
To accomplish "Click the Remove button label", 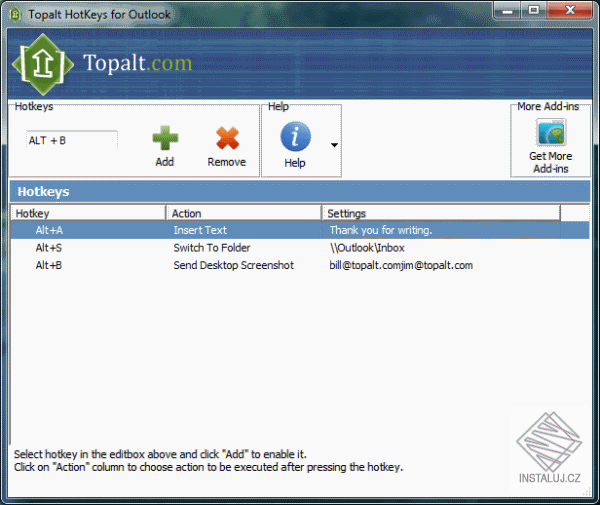I will tap(227, 162).
